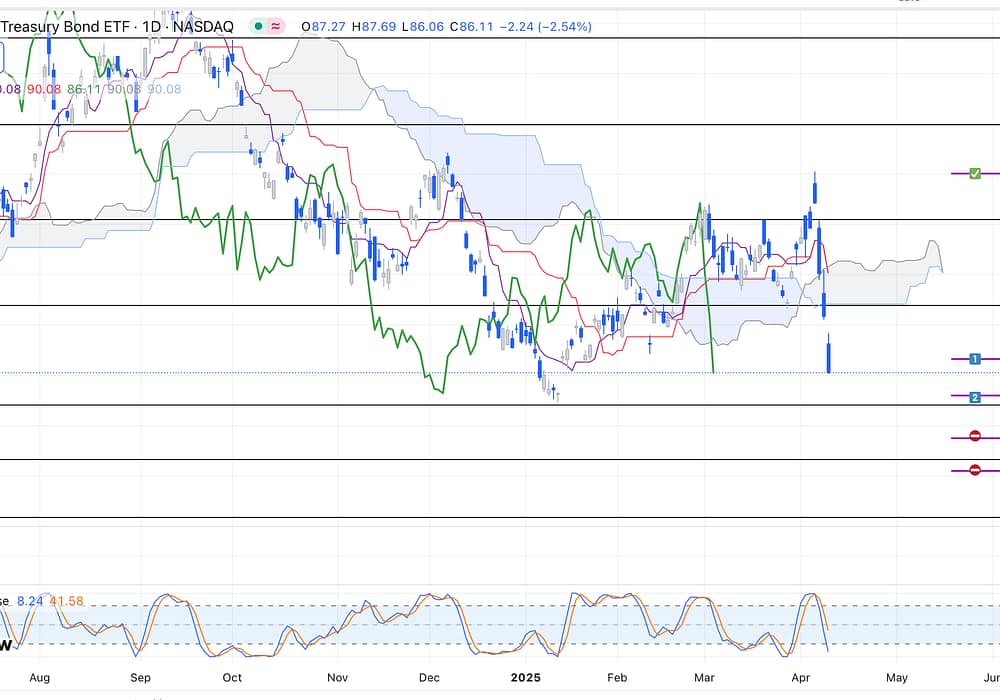Select the blue marker labeled 1
The width and height of the screenshot is (1000, 700).
tap(975, 358)
